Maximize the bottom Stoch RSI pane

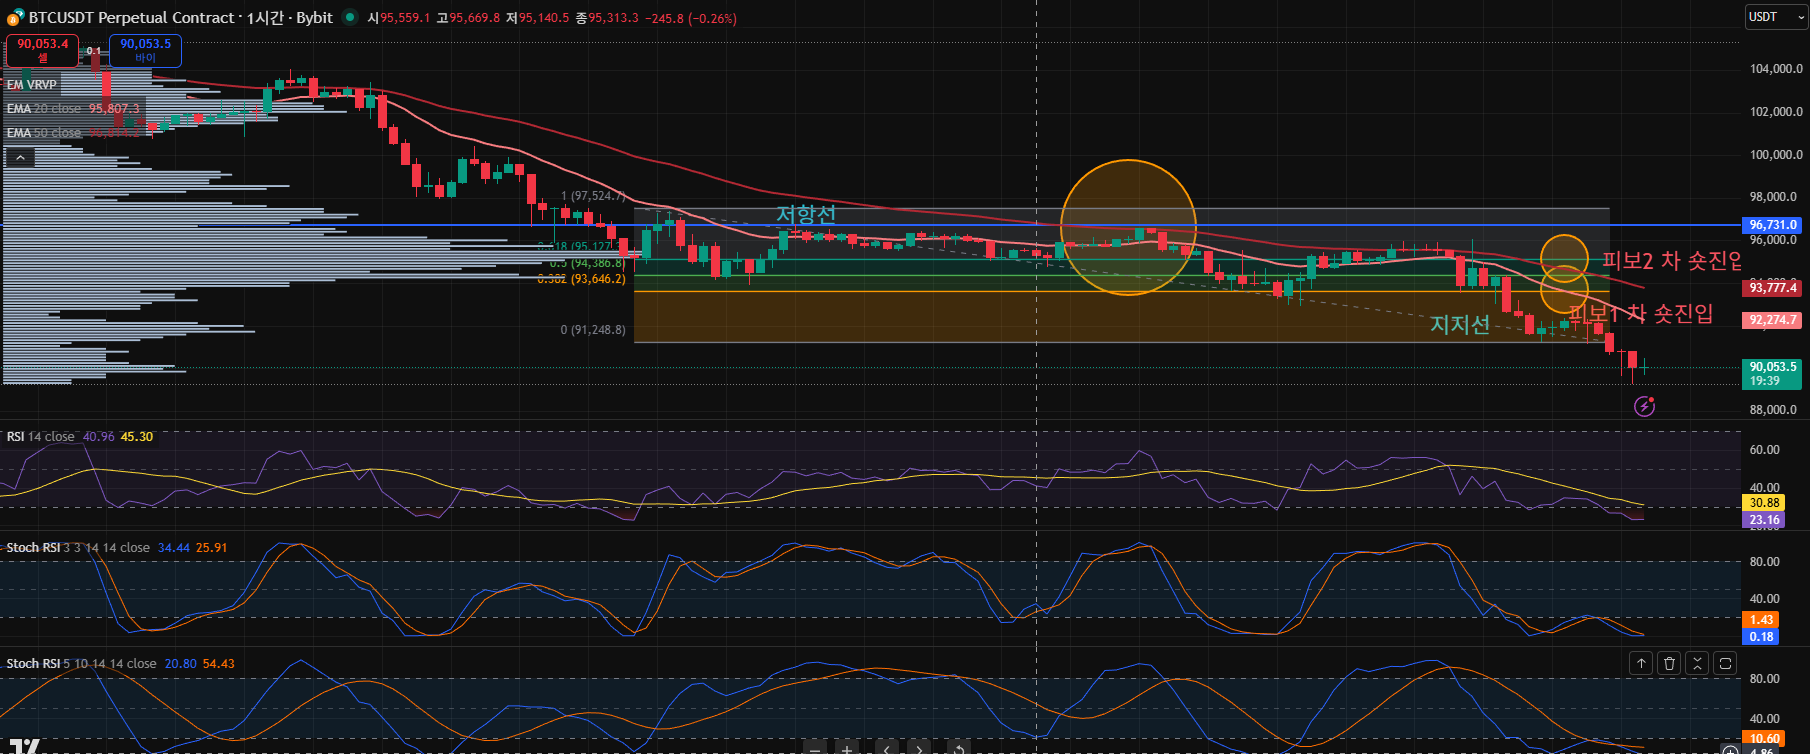pos(1725,663)
